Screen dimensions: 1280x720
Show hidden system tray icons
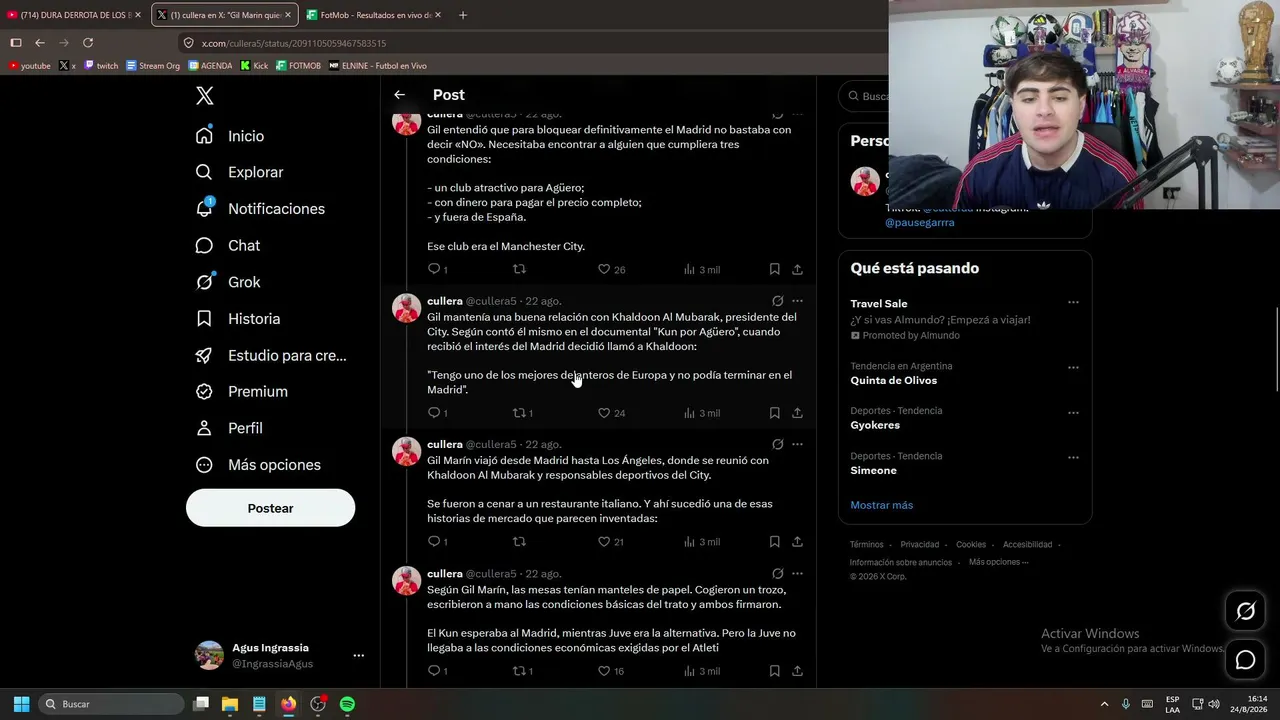point(1104,704)
